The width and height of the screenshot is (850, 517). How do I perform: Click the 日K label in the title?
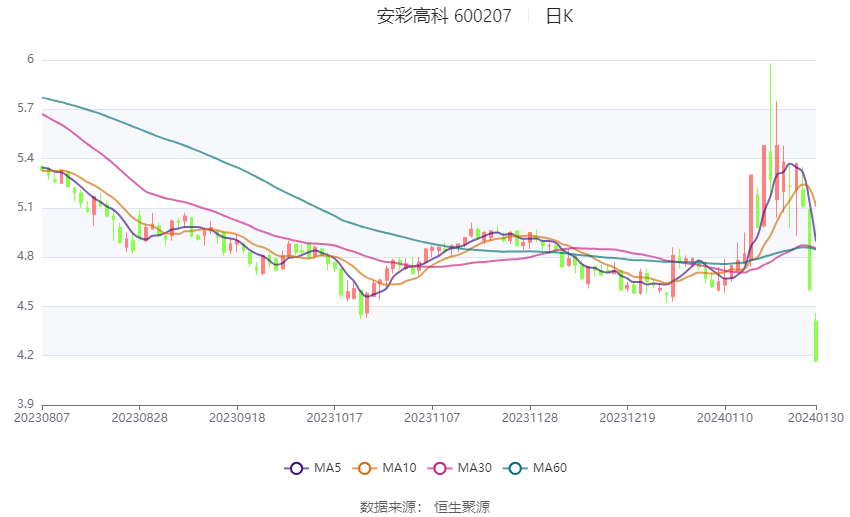coord(559,16)
